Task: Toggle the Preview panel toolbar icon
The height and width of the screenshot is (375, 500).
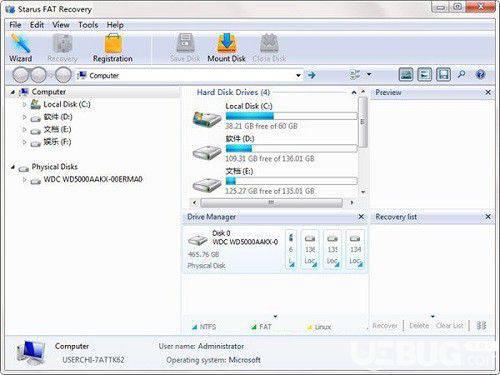Action: 406,74
